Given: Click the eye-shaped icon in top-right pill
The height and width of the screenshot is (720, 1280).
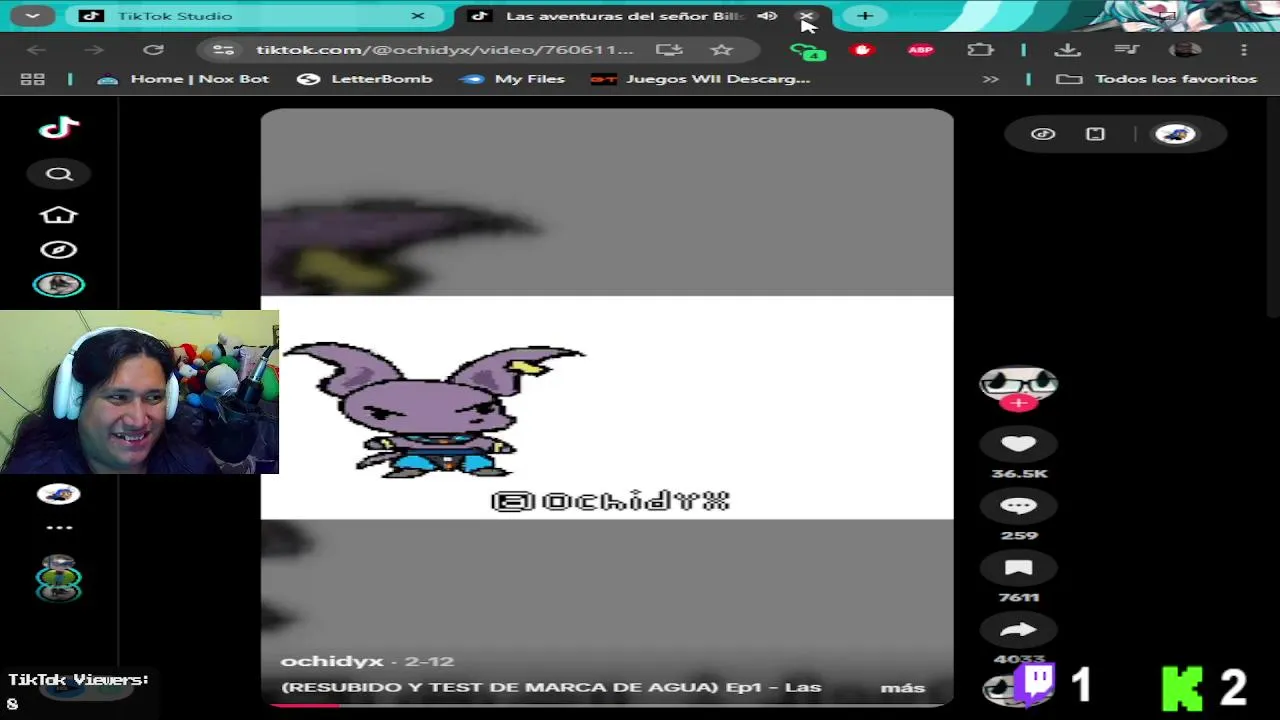Looking at the screenshot, I should click(x=1043, y=134).
